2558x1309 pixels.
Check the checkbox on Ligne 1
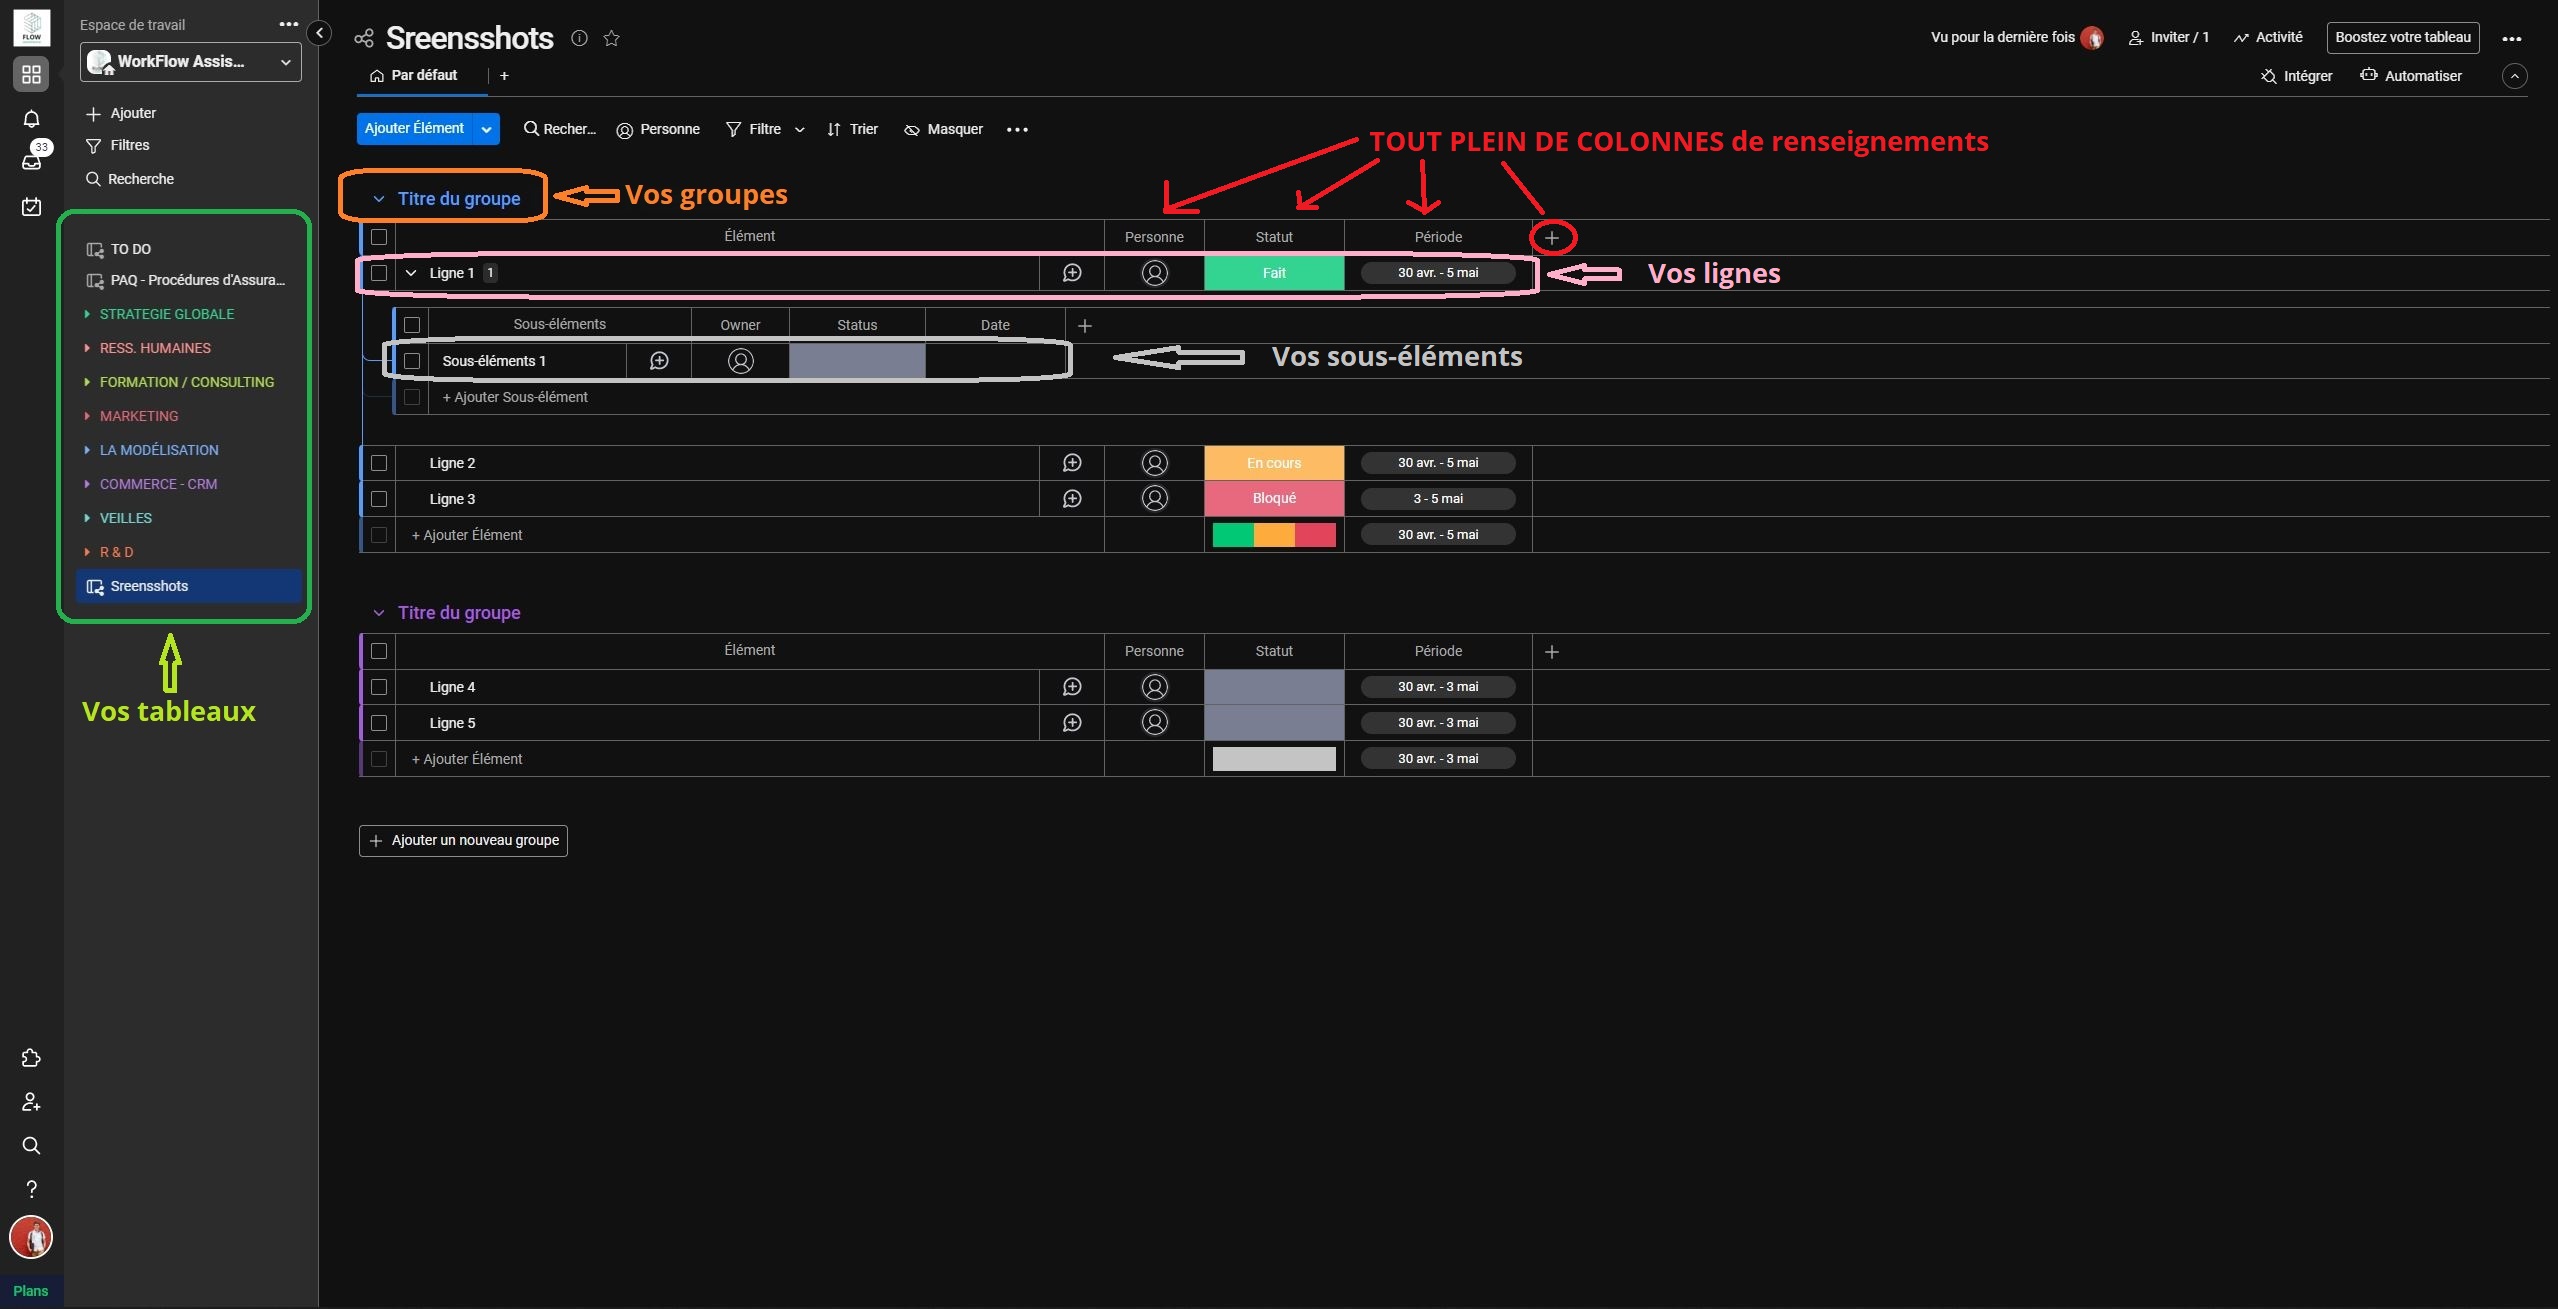379,273
